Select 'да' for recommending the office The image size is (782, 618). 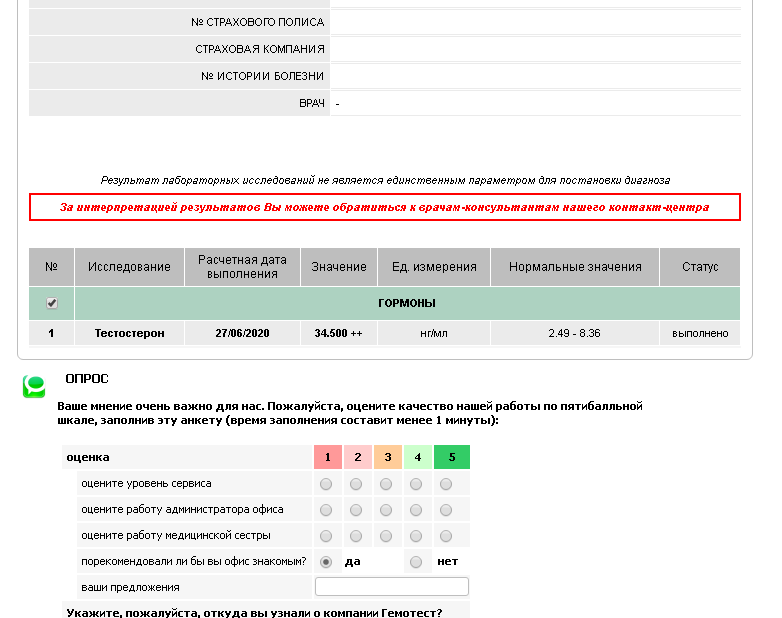pos(326,562)
